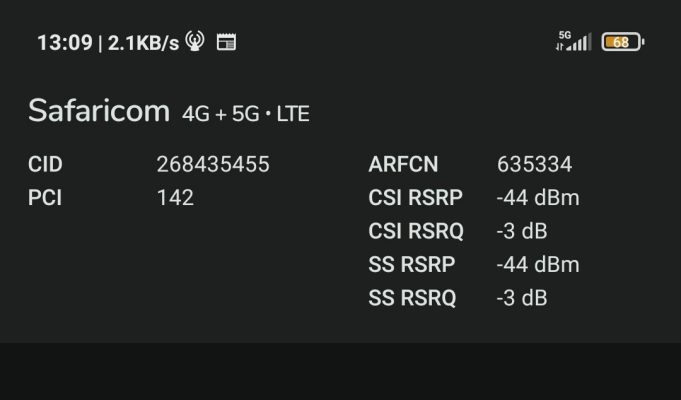681x400 pixels.
Task: Tap the CSI RSRQ label
Action: (416, 231)
